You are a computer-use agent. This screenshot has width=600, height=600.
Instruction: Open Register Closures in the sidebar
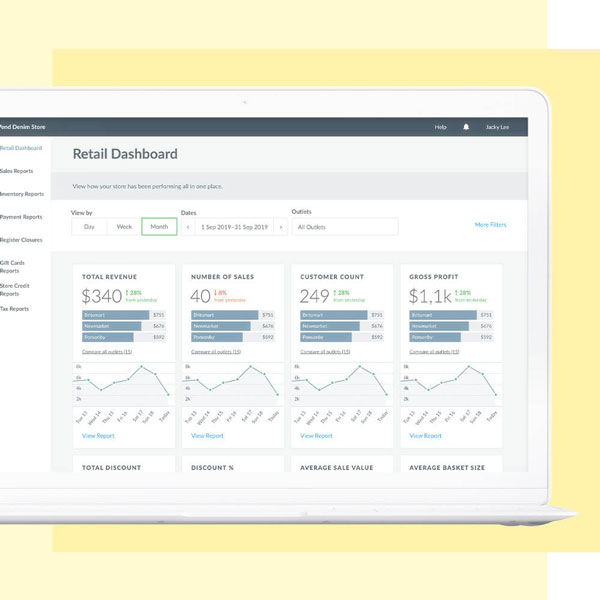(x=22, y=240)
